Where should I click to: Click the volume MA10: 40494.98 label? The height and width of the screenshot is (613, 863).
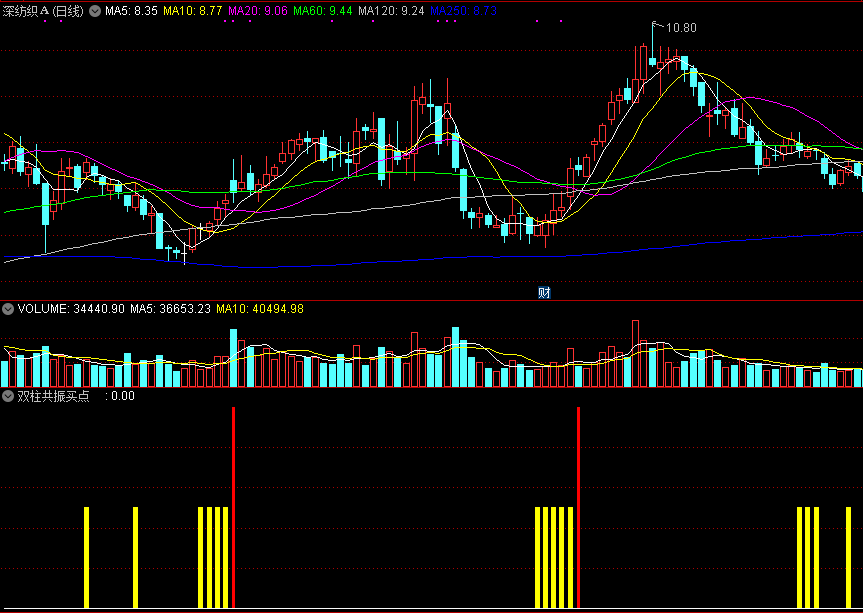coord(260,309)
